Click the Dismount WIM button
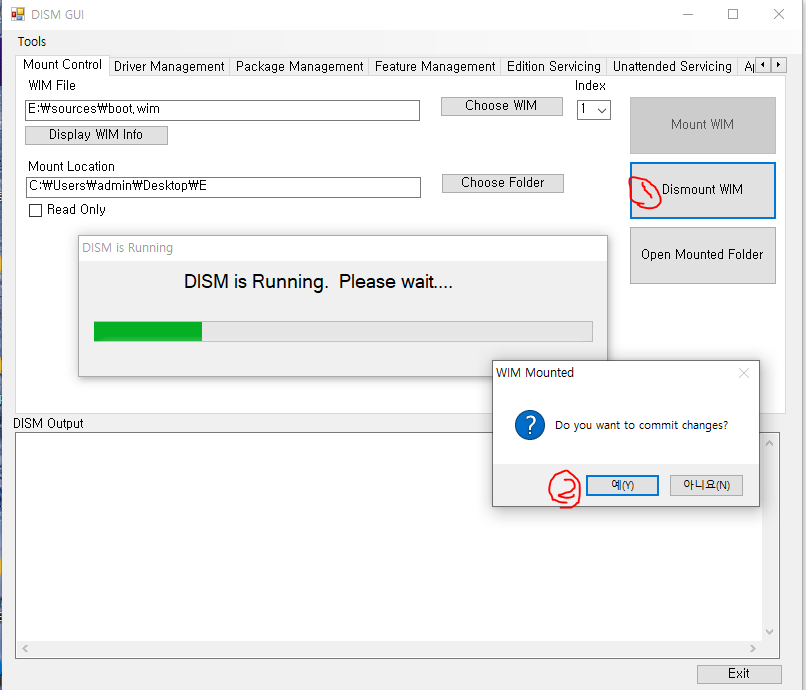The image size is (806, 690). point(703,190)
